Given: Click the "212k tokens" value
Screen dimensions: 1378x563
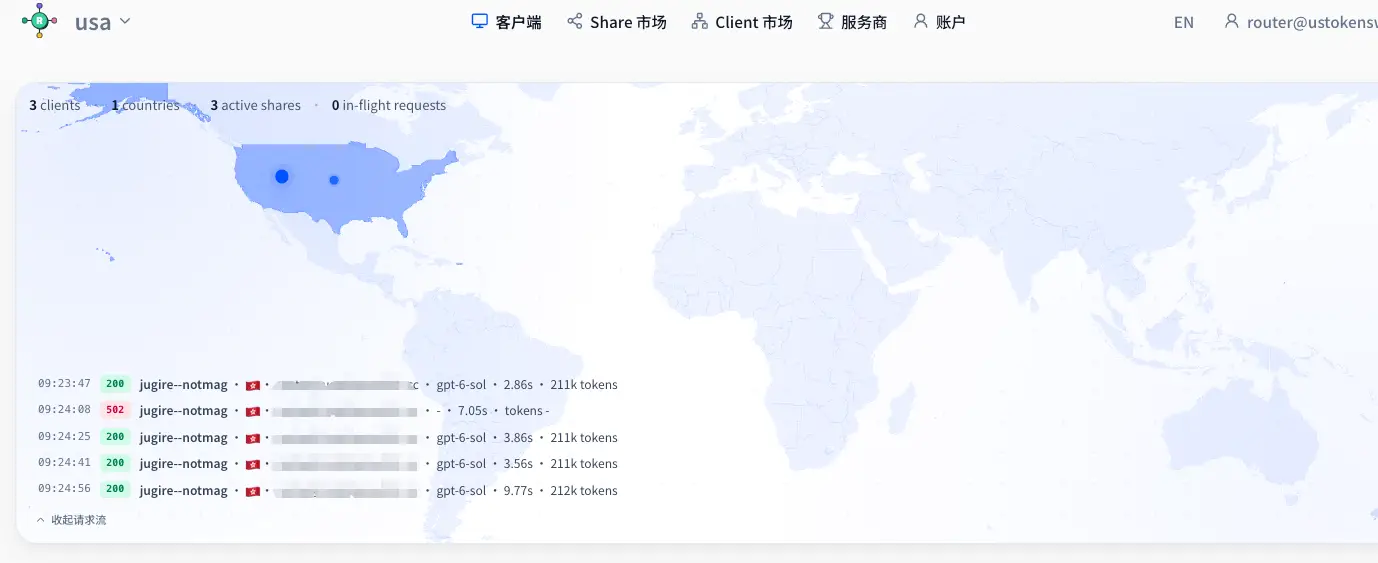Looking at the screenshot, I should [584, 490].
